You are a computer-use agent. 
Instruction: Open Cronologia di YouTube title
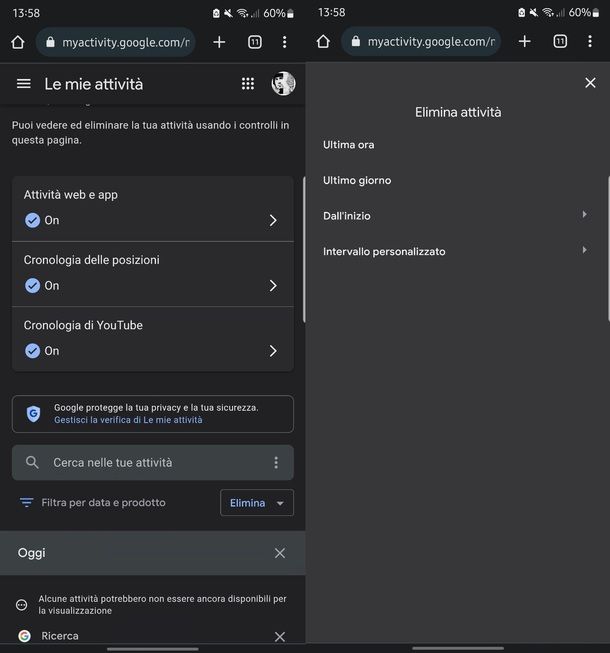coord(83,325)
